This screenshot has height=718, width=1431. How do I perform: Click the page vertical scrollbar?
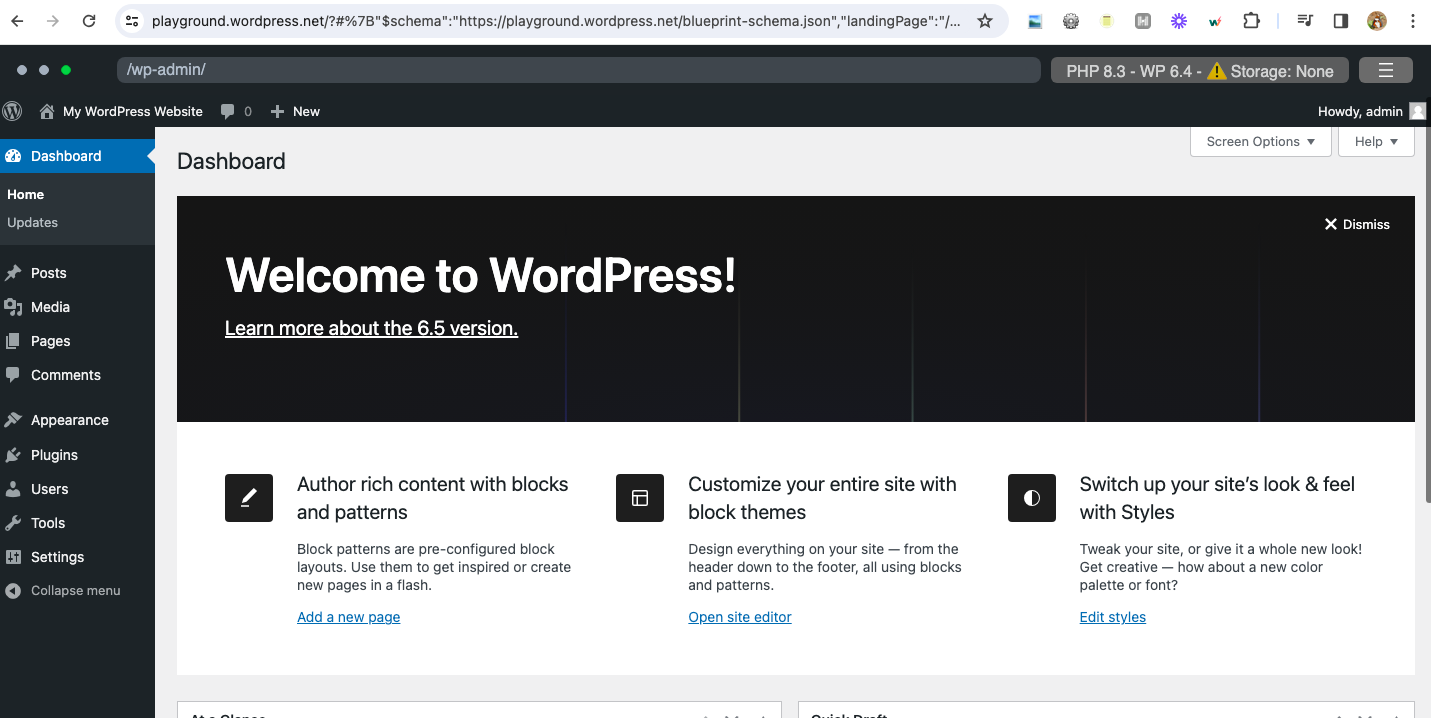[1426, 314]
